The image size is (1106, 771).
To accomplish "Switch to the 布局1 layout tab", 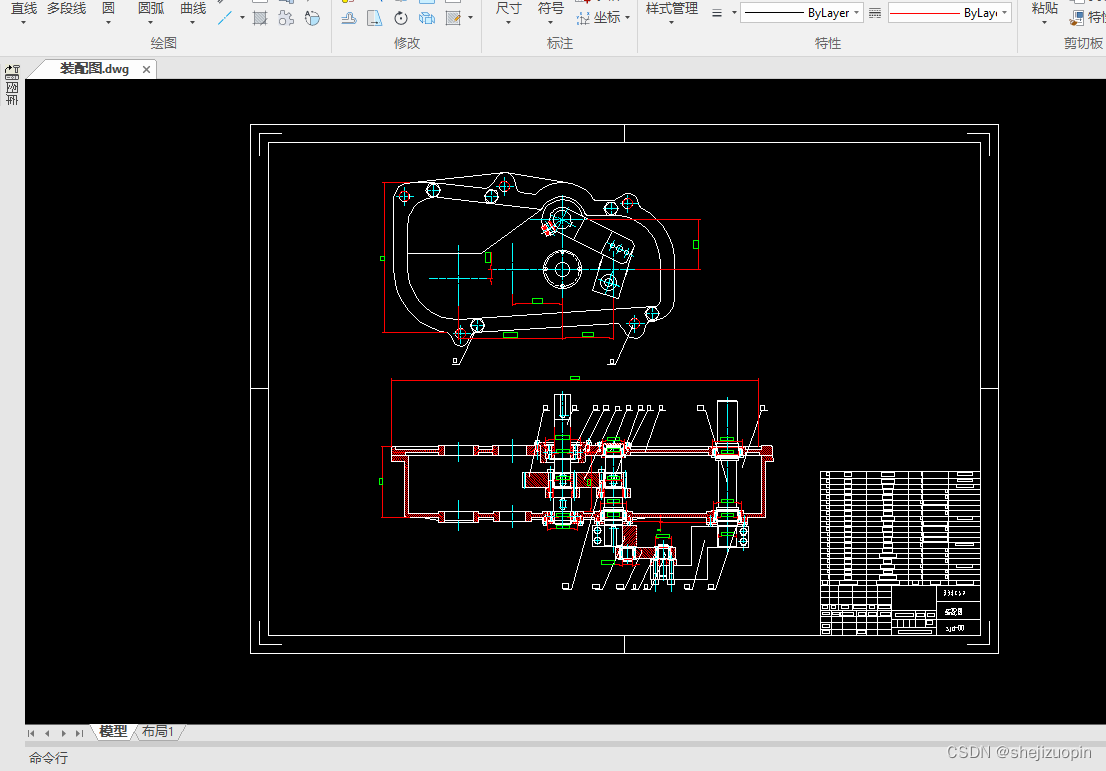I will [x=157, y=731].
